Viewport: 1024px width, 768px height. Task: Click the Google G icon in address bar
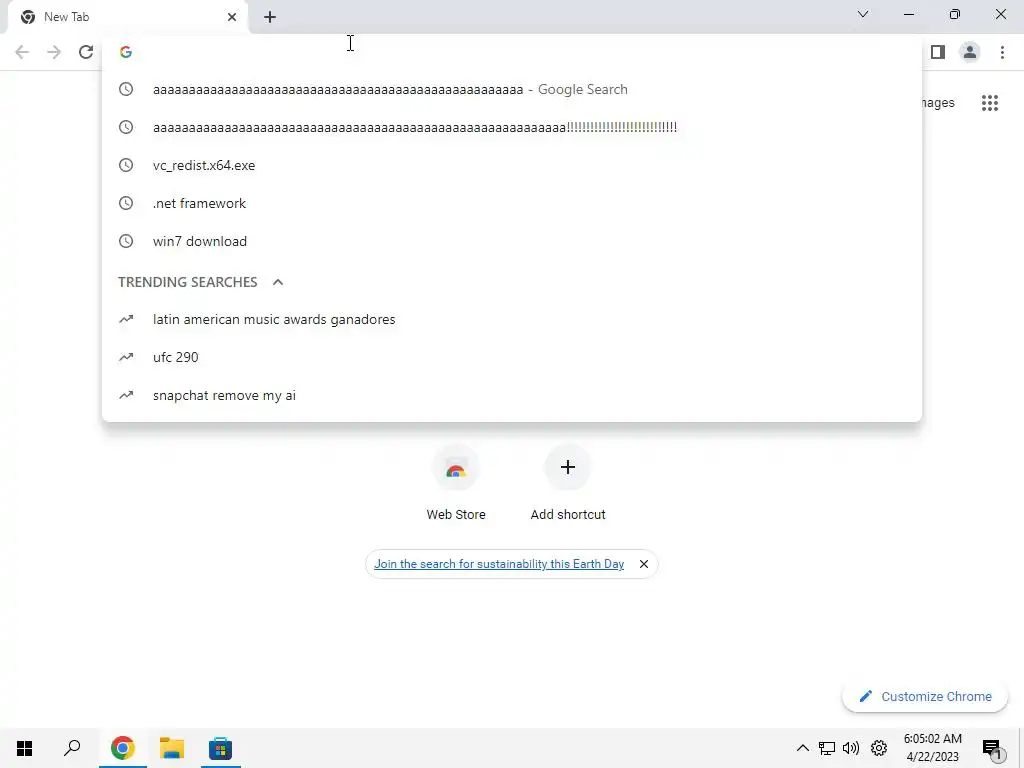point(126,52)
